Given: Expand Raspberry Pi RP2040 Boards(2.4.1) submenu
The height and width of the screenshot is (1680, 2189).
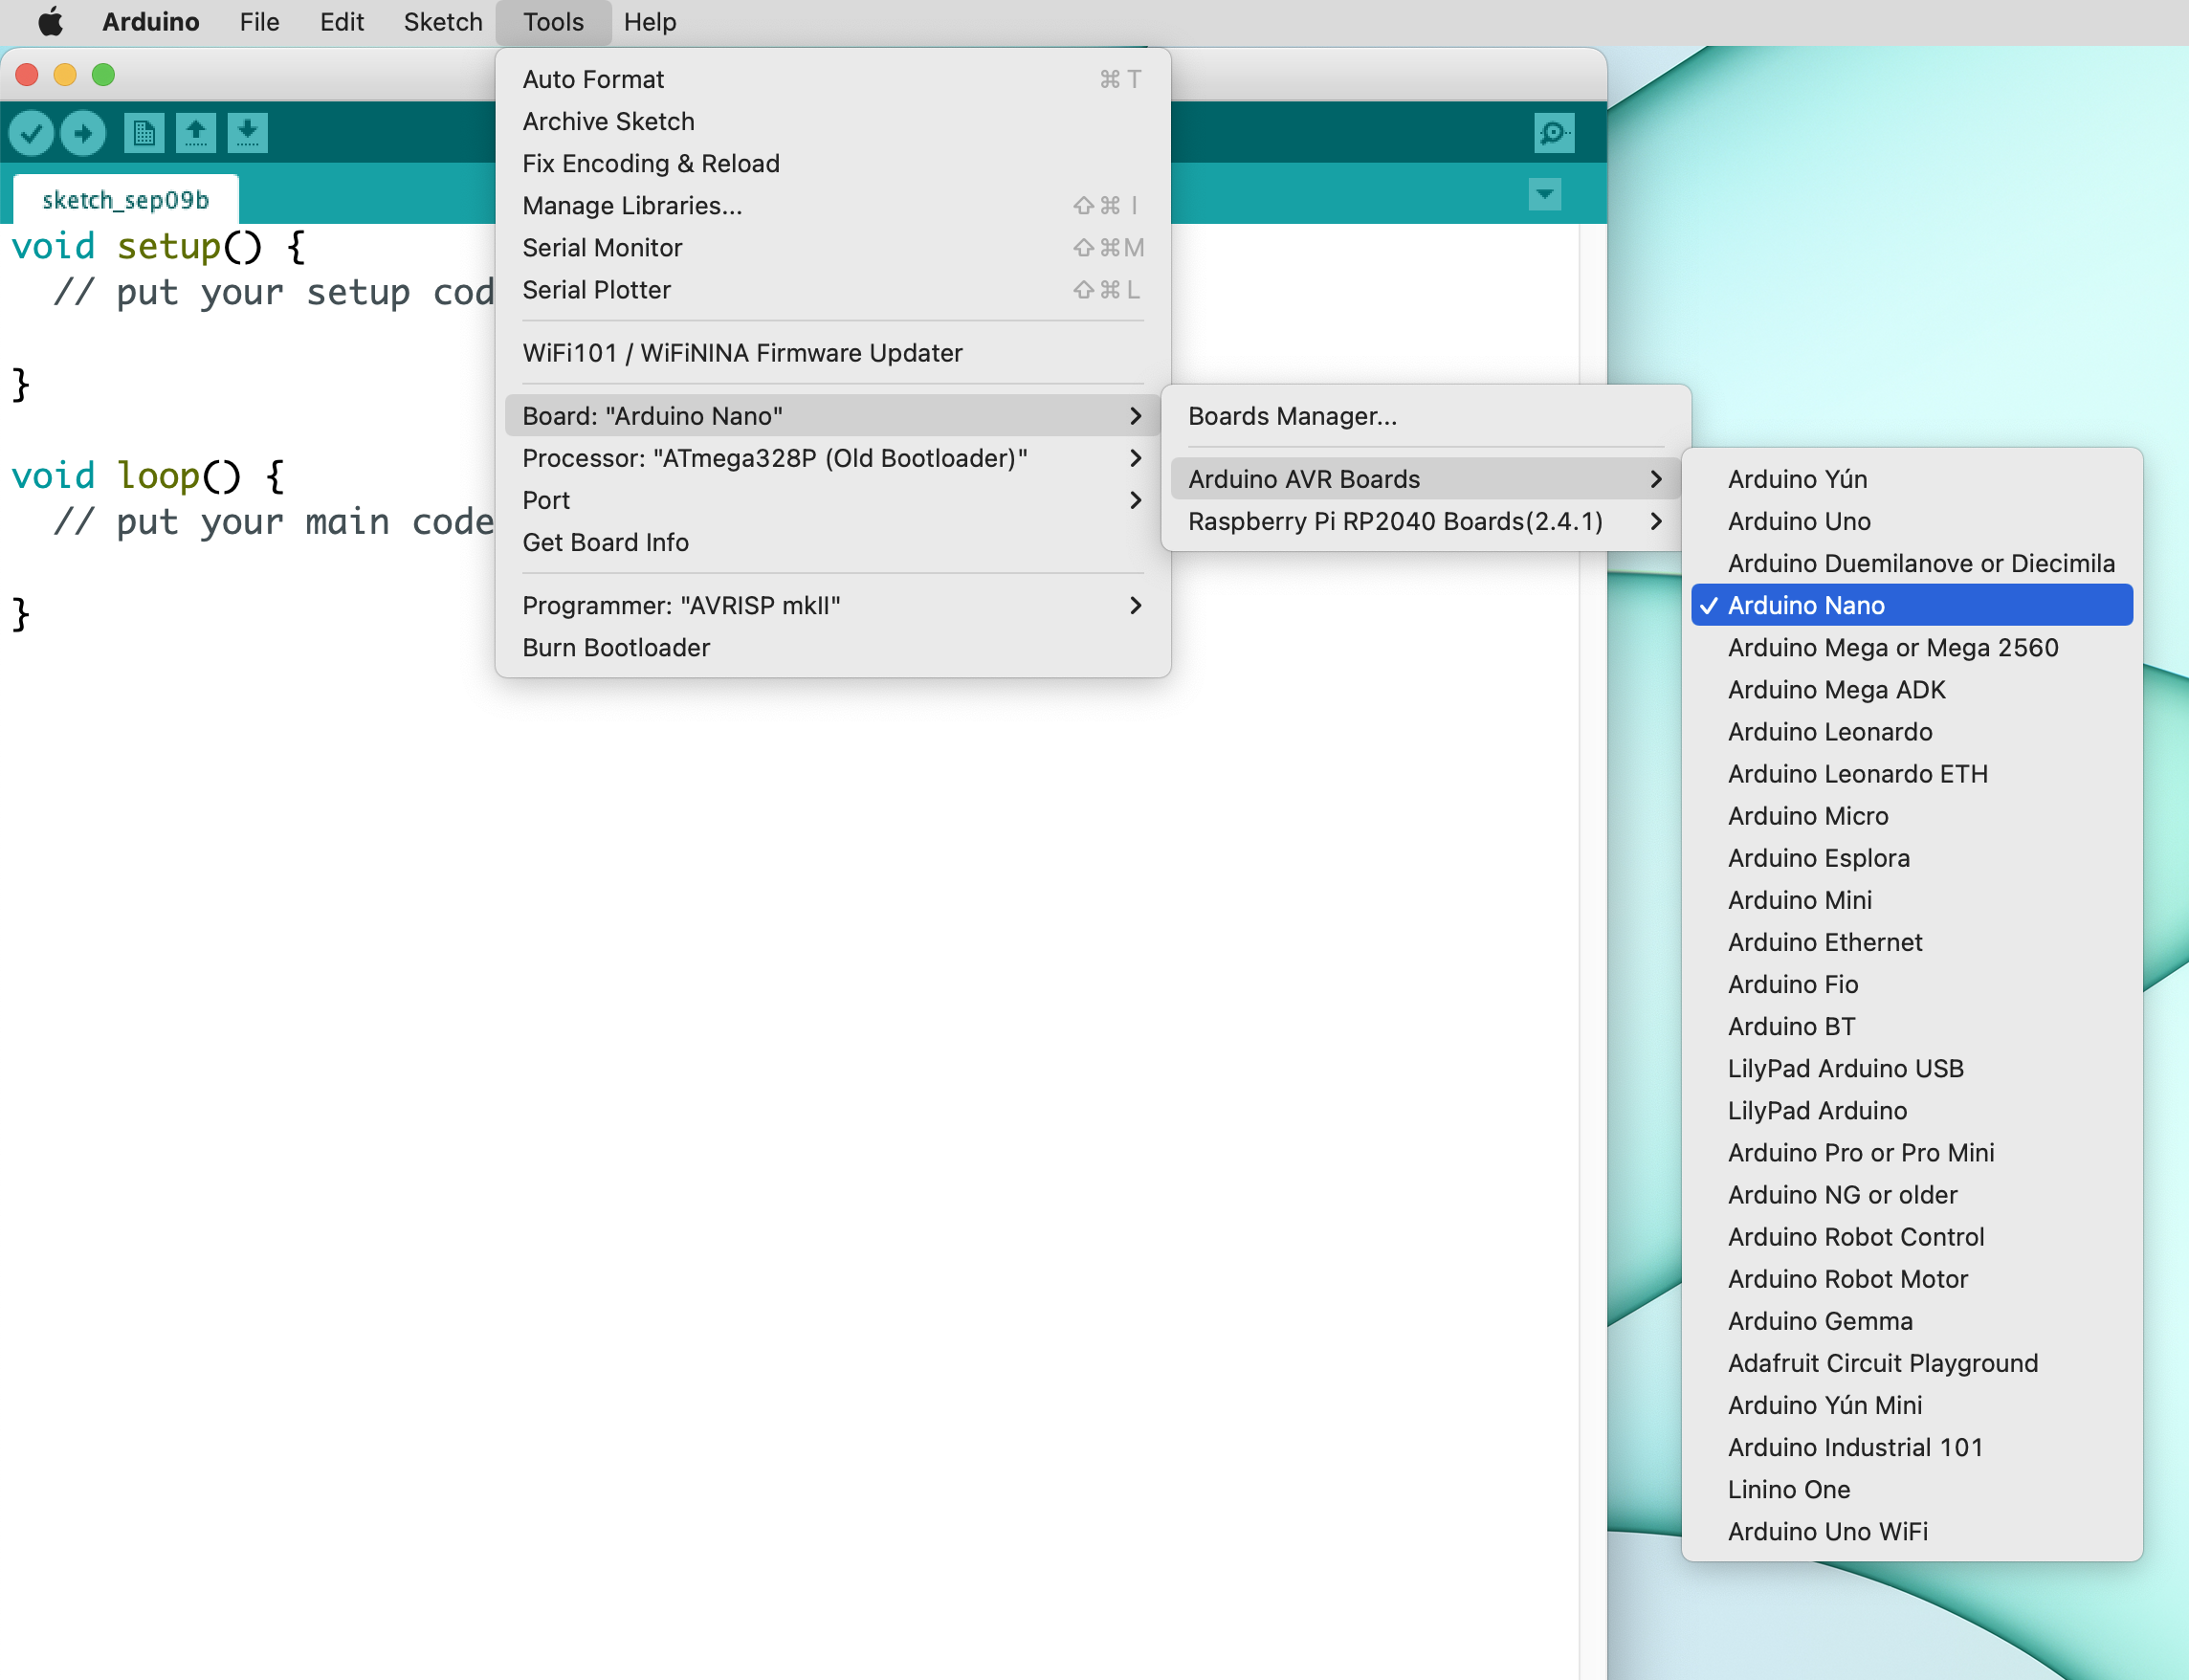Looking at the screenshot, I should pyautogui.click(x=1426, y=521).
